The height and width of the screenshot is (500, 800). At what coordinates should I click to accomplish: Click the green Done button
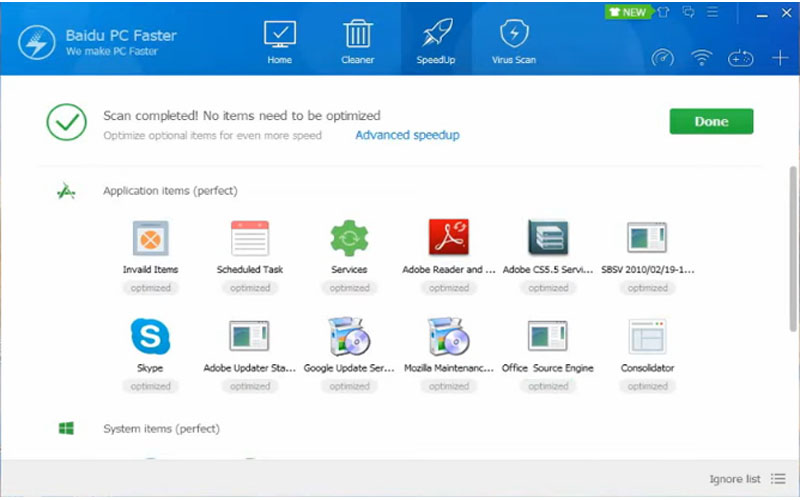tap(711, 121)
